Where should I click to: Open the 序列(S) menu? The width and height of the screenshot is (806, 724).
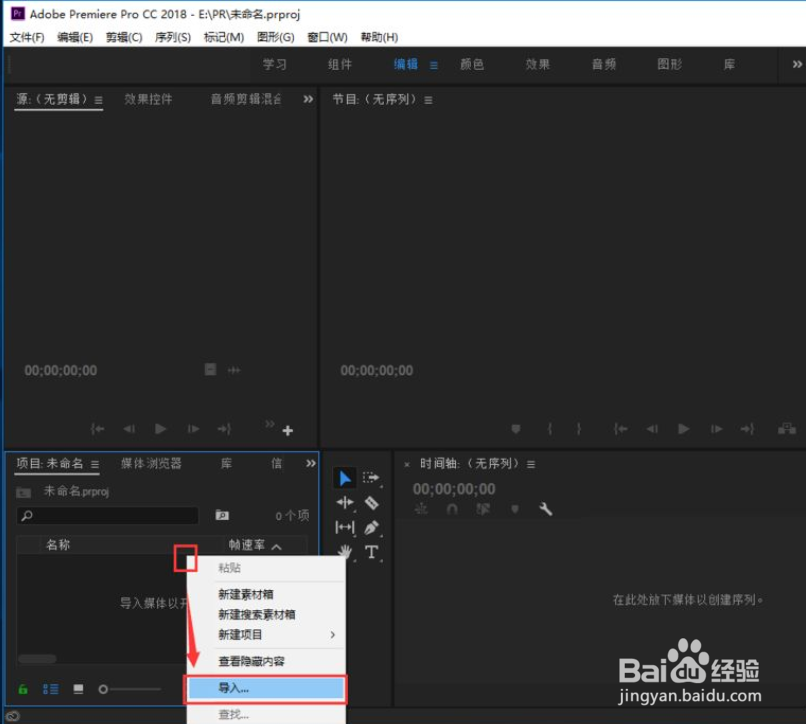point(173,37)
